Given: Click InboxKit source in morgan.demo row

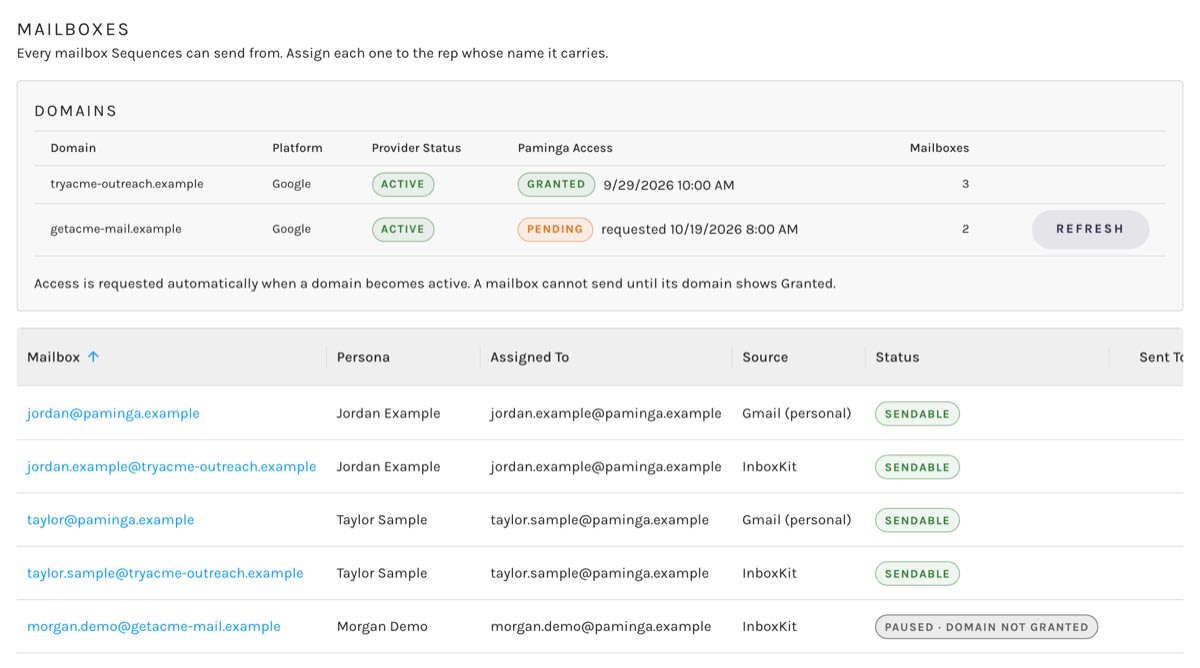Looking at the screenshot, I should [x=769, y=627].
